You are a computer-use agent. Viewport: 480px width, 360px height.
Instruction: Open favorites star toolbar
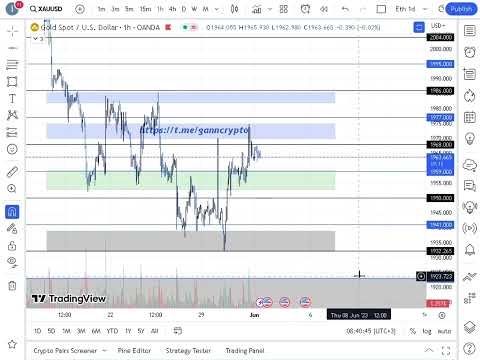[x=12, y=344]
